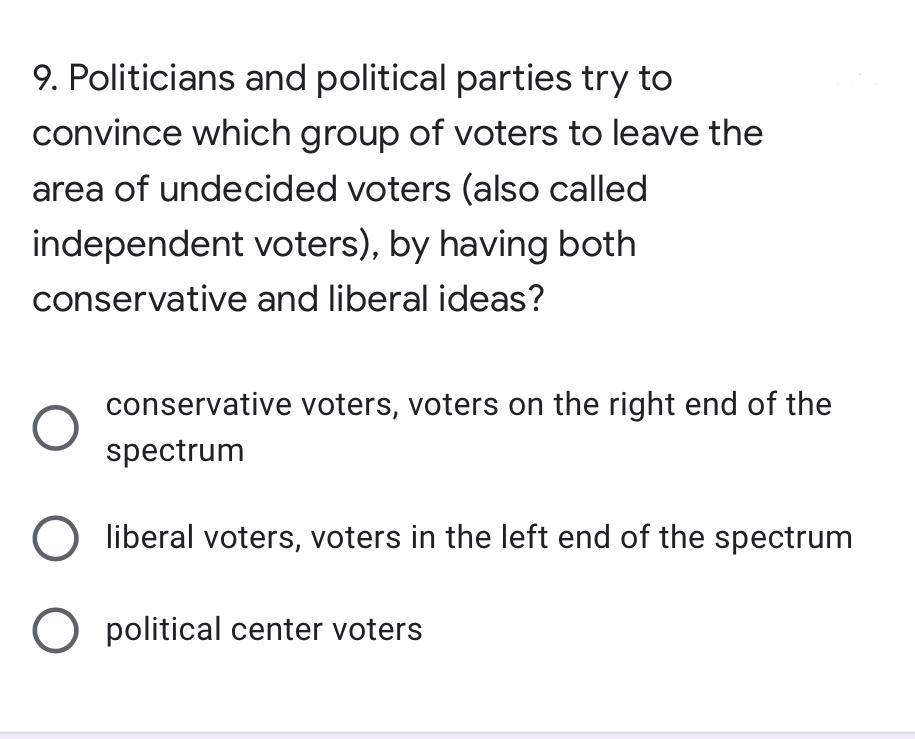The height and width of the screenshot is (739, 915).
Task: Select the liberal voters radio button
Action: point(56,538)
